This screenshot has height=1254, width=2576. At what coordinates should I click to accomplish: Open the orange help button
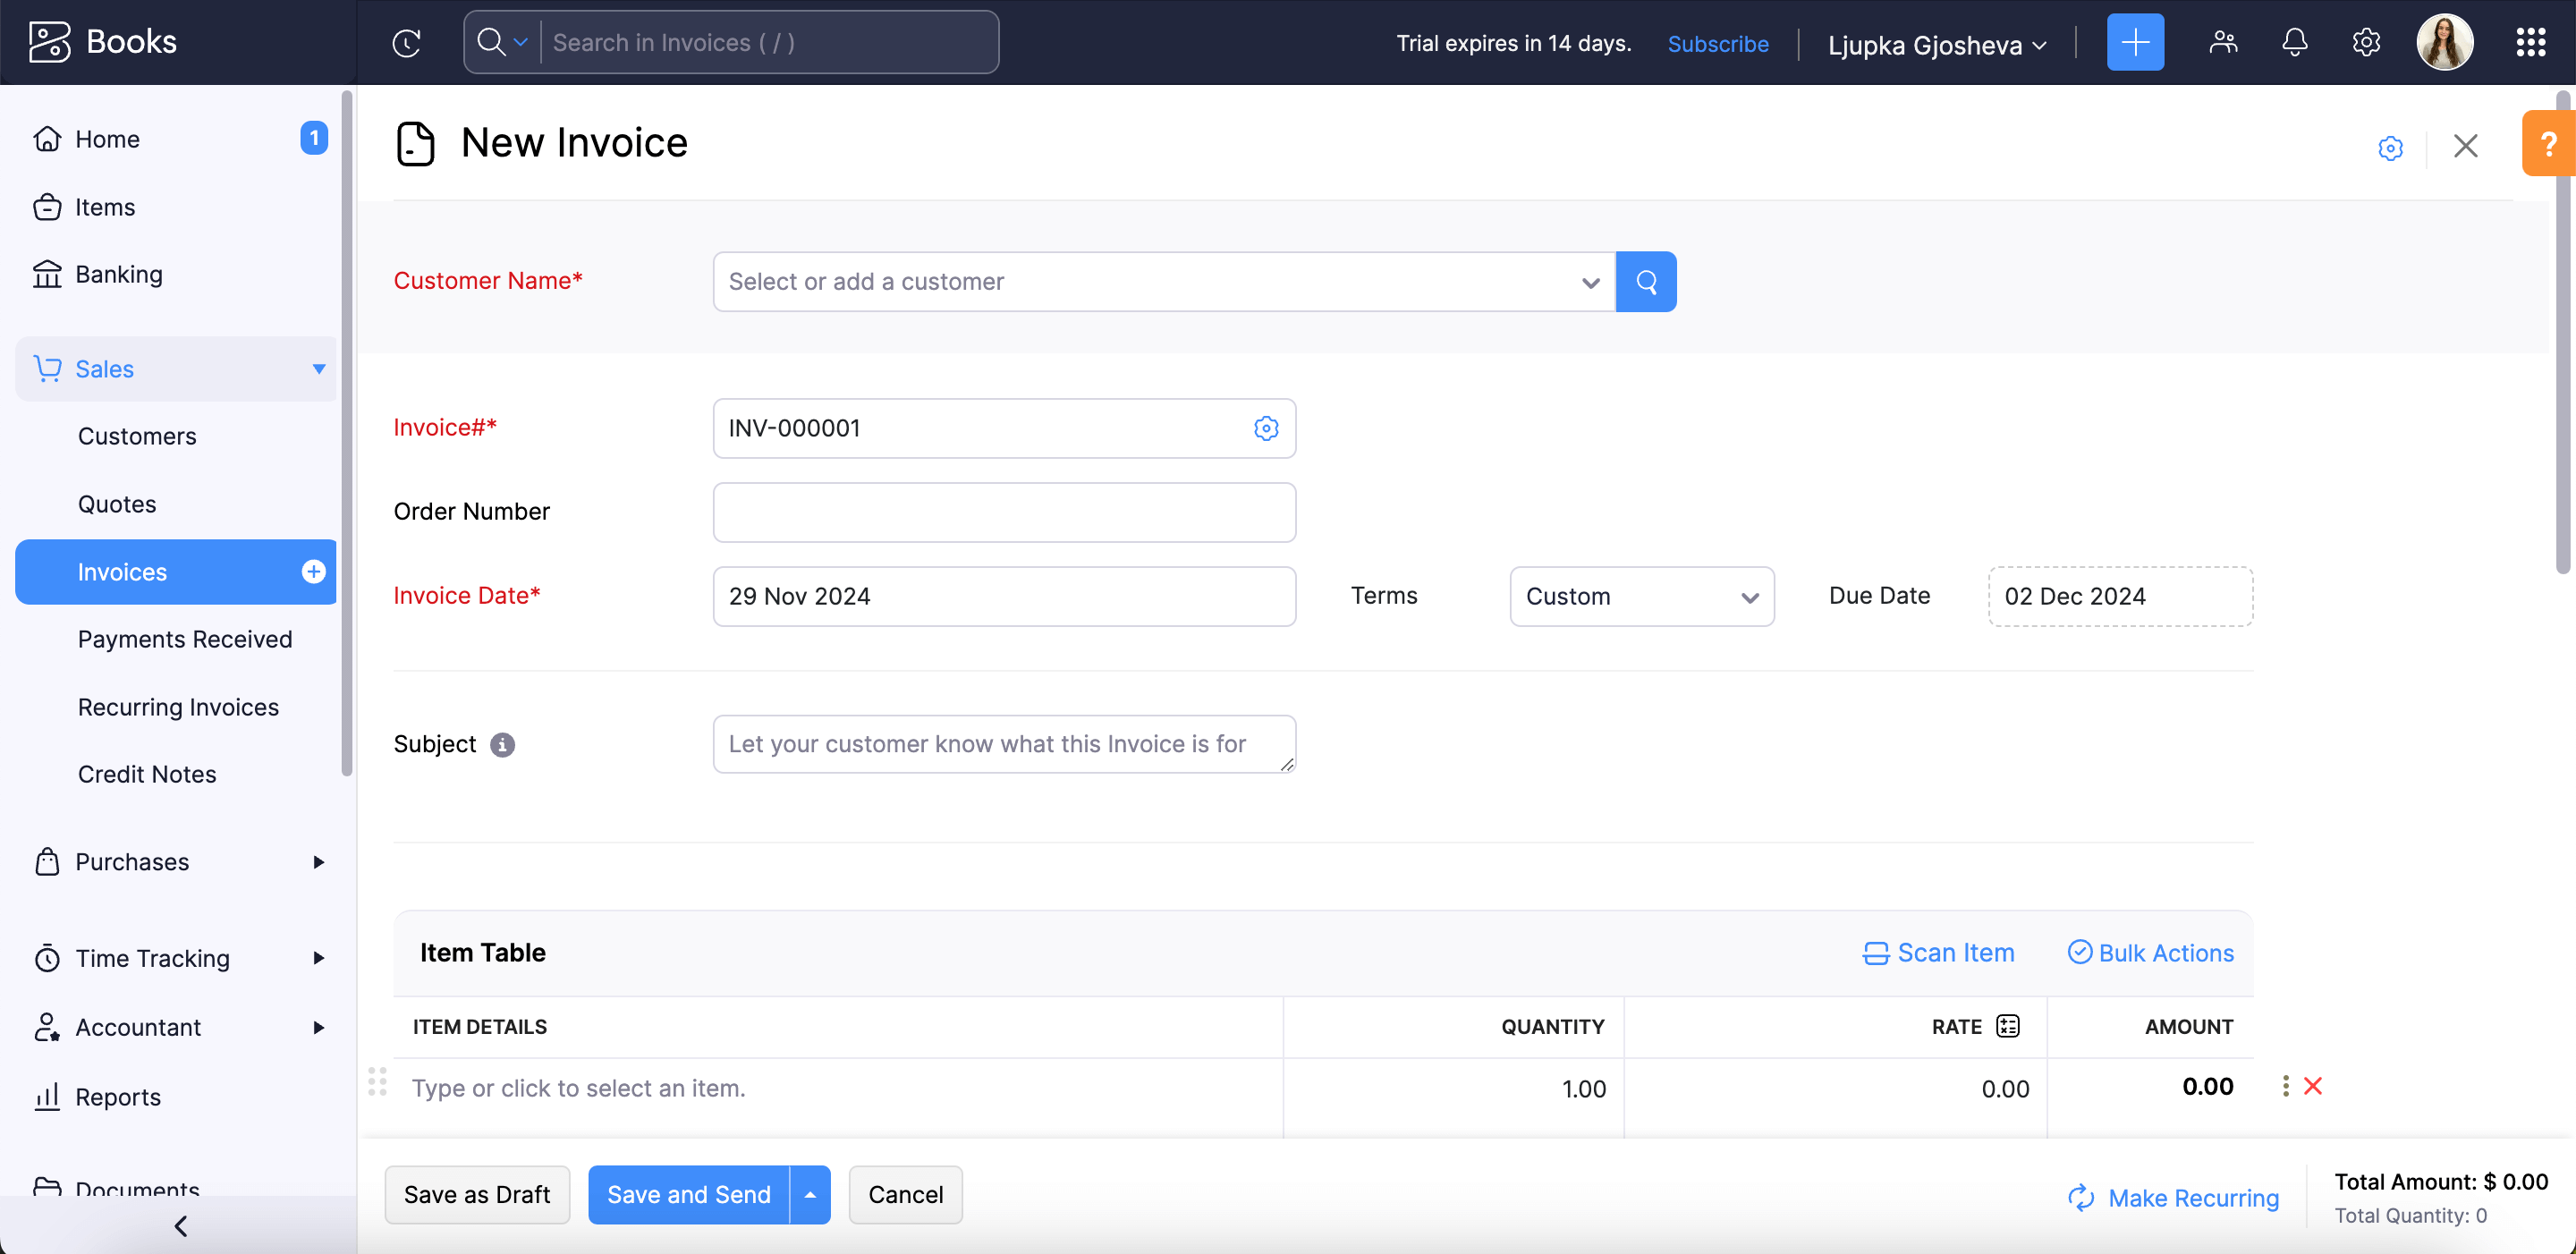(x=2548, y=143)
